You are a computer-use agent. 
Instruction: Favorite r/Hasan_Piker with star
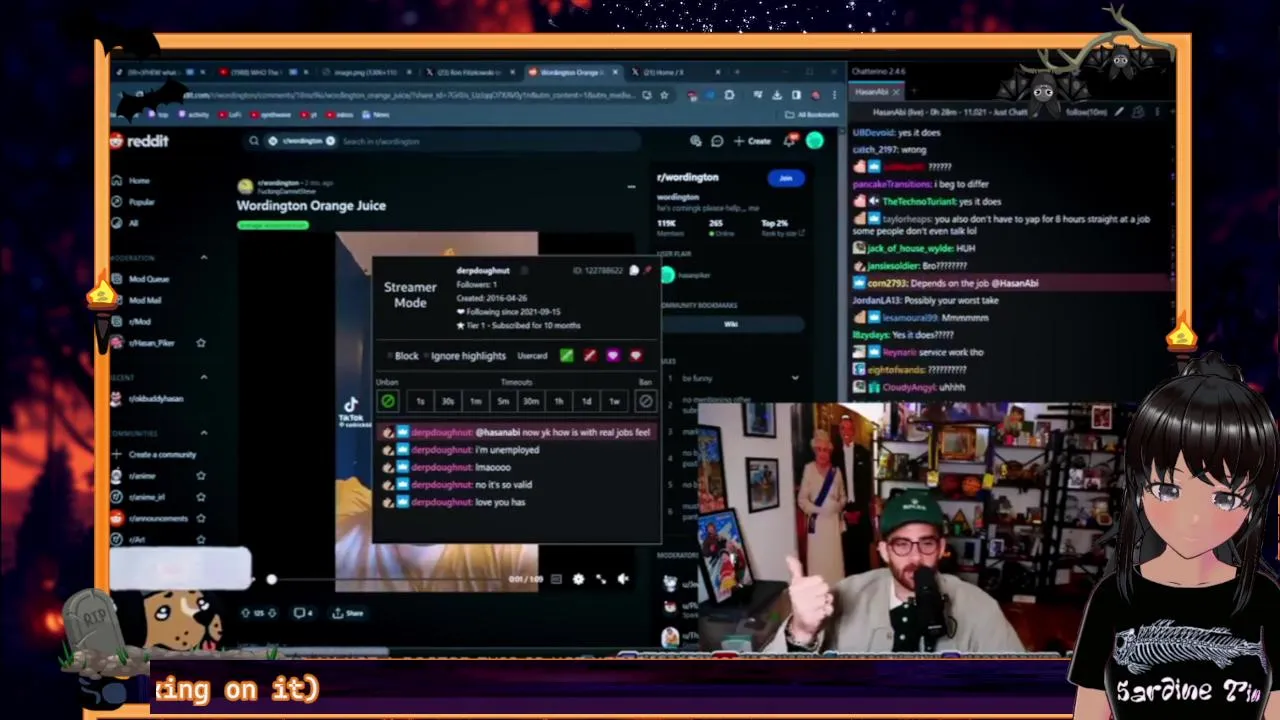(x=201, y=343)
